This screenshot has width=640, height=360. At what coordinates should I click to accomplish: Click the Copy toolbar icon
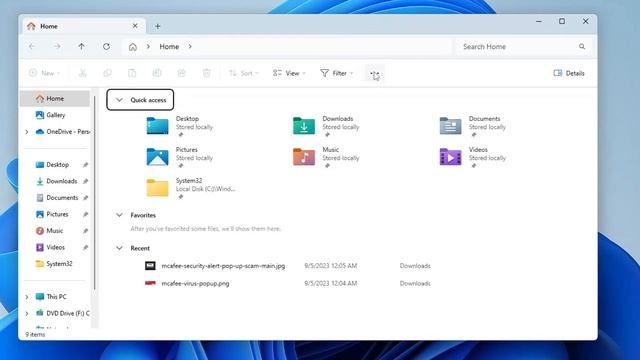point(107,73)
